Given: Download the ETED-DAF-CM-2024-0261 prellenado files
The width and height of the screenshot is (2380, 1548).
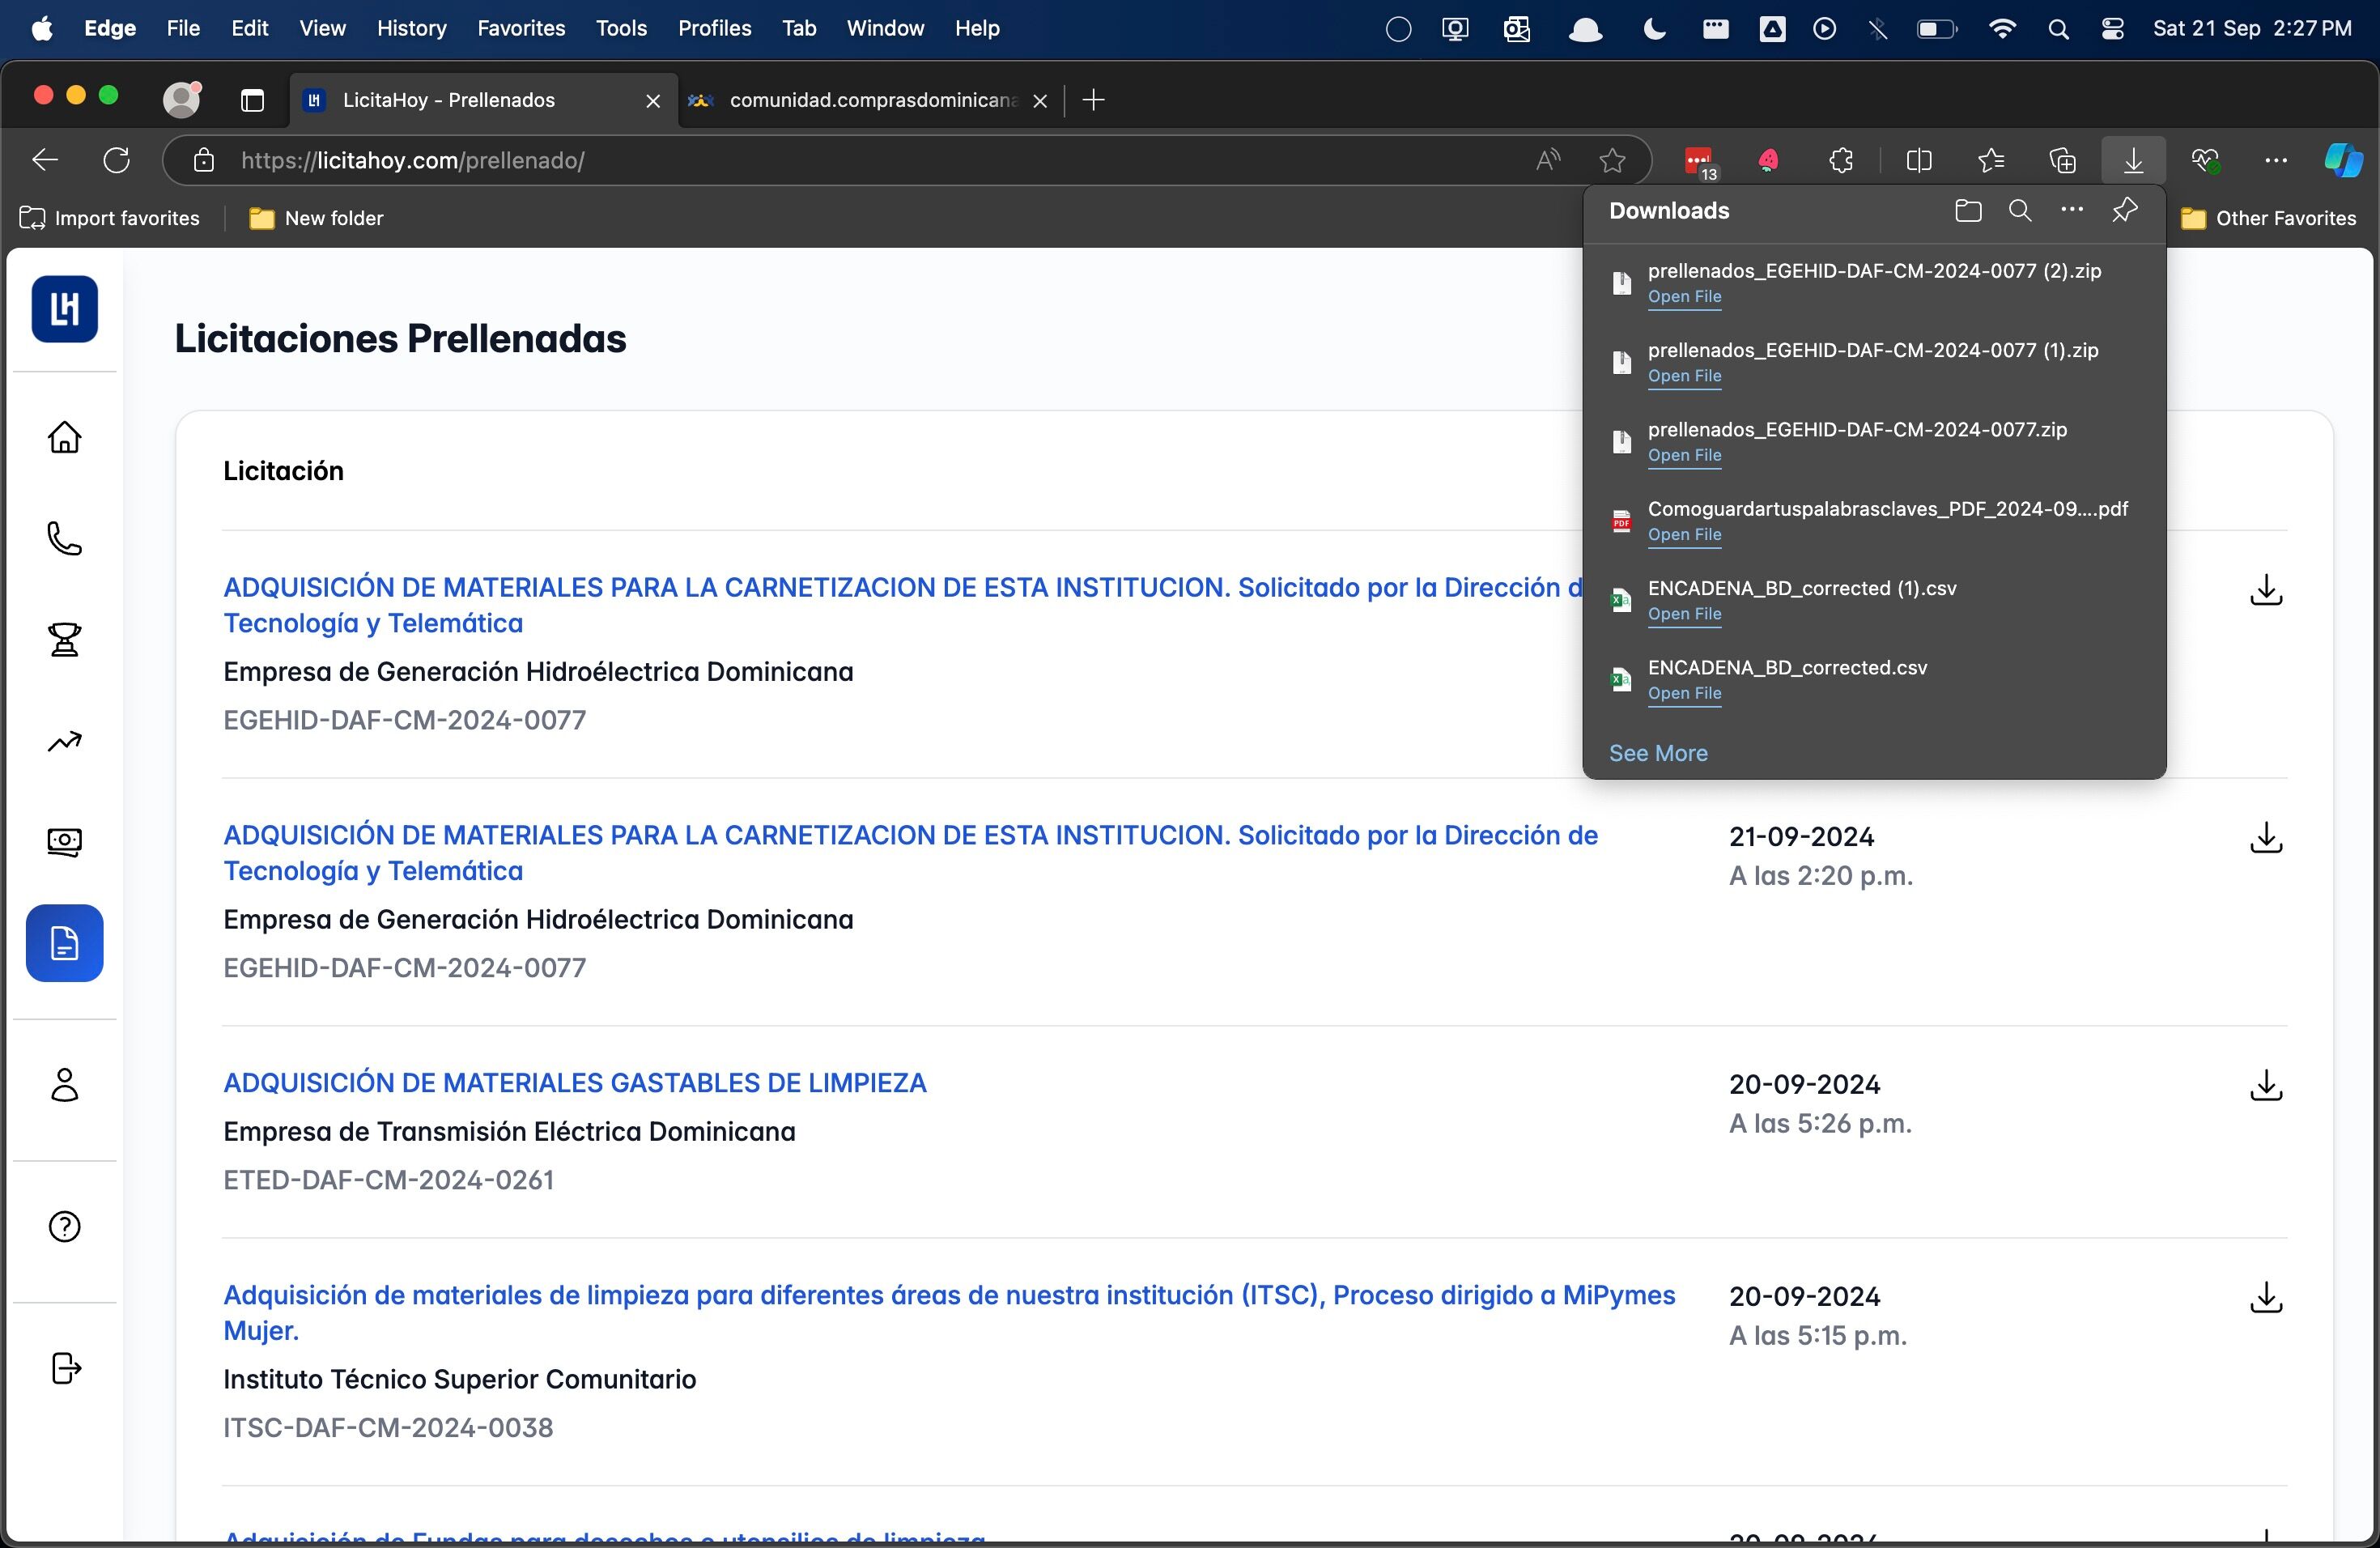Looking at the screenshot, I should (x=2265, y=1085).
